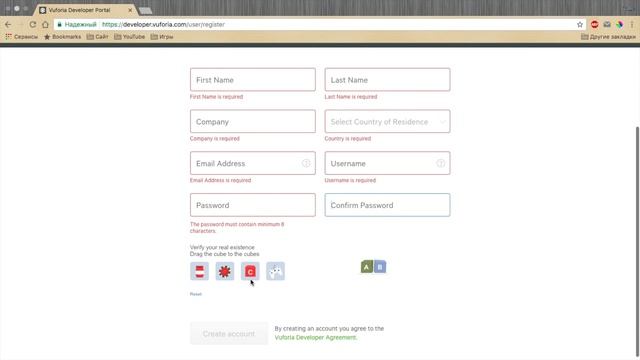
Task: Reload the page with refresh icon
Action: (x=33, y=24)
